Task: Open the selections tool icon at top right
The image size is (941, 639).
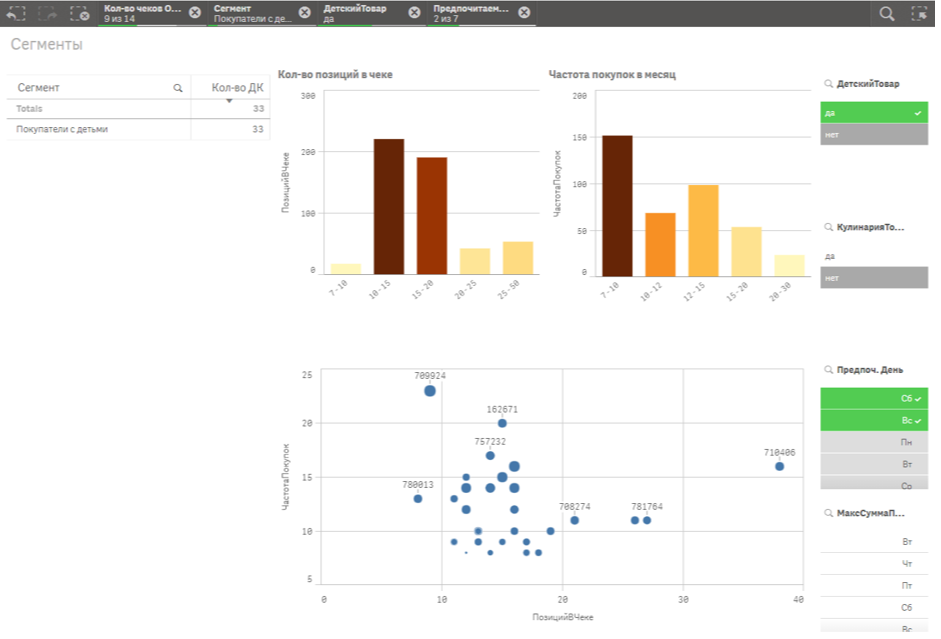Action: click(x=919, y=13)
